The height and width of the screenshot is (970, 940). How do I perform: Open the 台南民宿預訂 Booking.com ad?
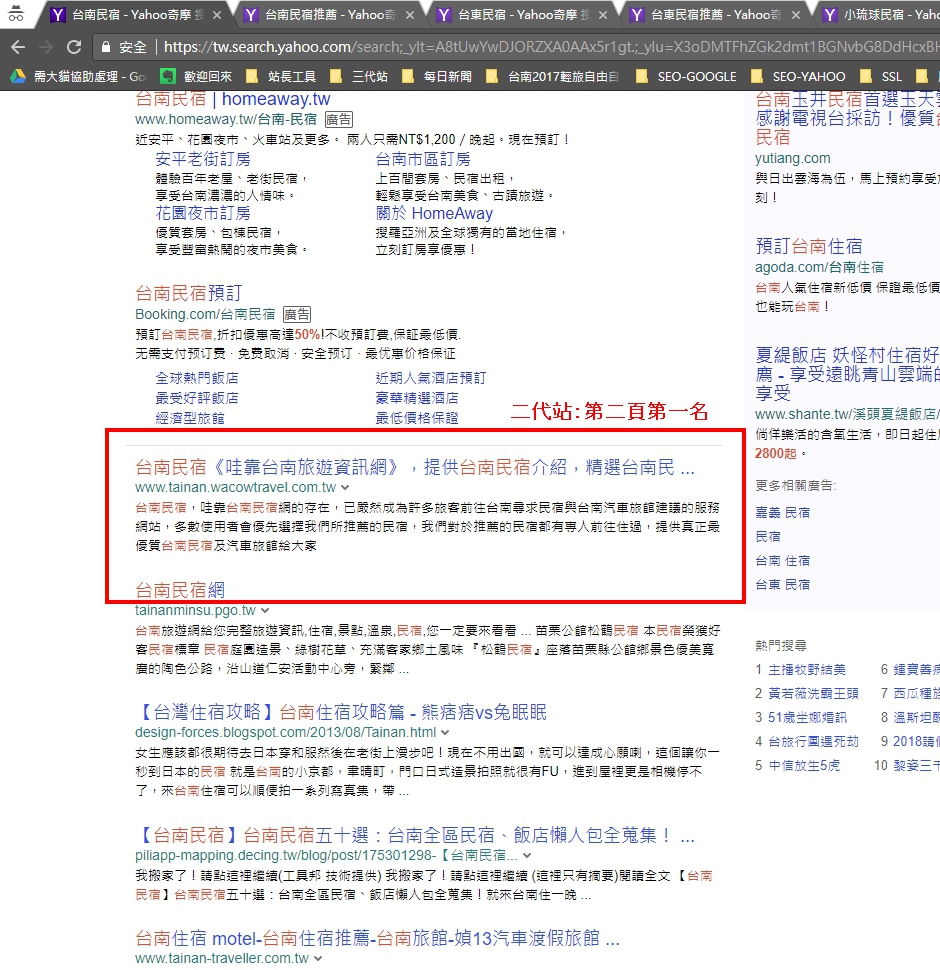coord(189,293)
